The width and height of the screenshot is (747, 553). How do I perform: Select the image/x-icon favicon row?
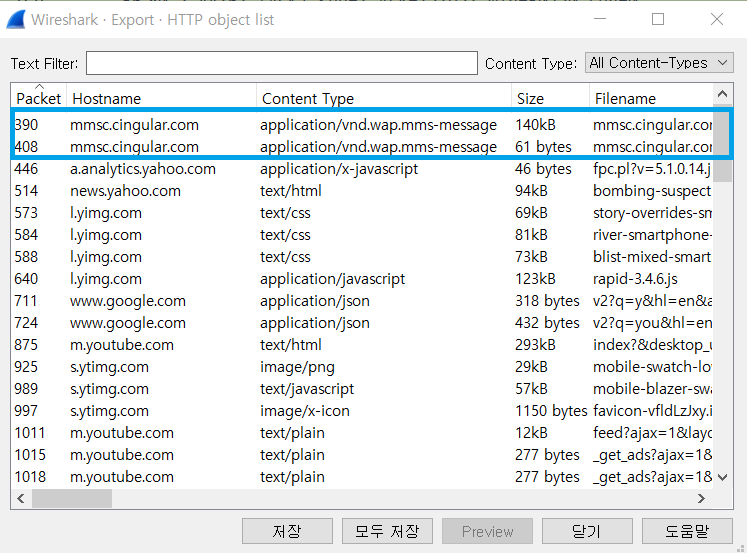tap(363, 411)
